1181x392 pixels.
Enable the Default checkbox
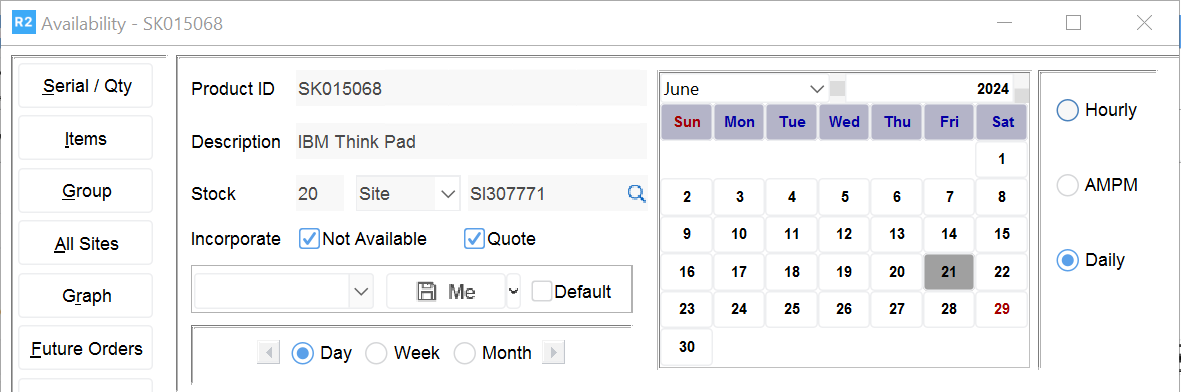pos(542,291)
